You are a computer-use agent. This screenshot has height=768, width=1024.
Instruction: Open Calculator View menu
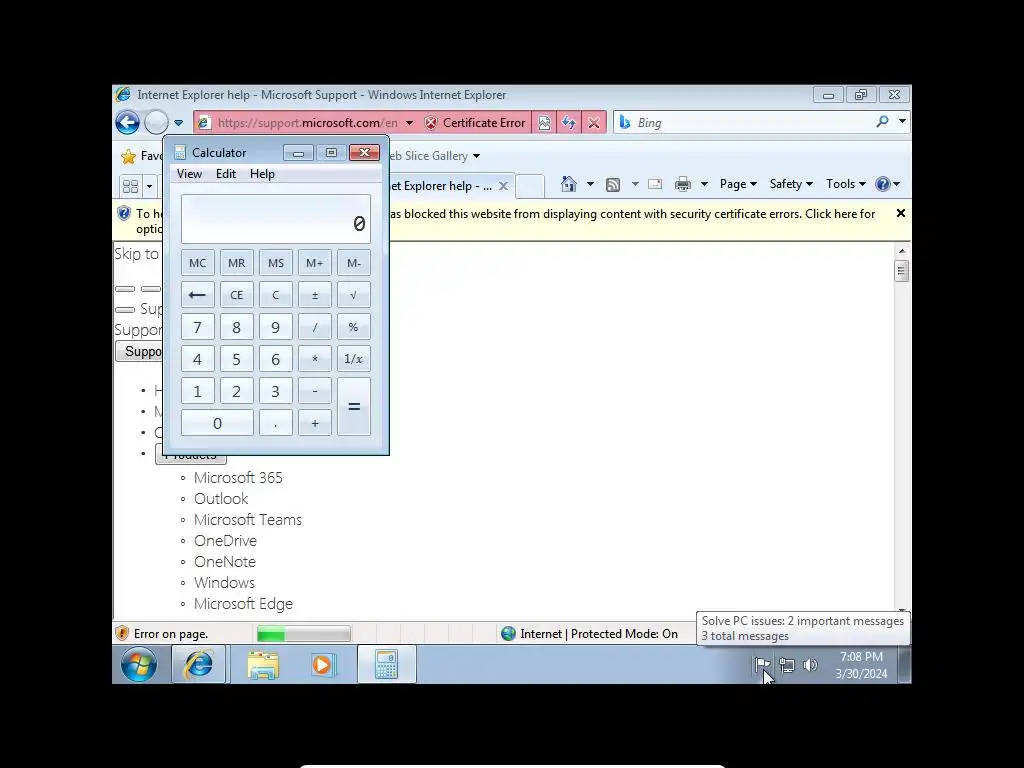point(189,174)
